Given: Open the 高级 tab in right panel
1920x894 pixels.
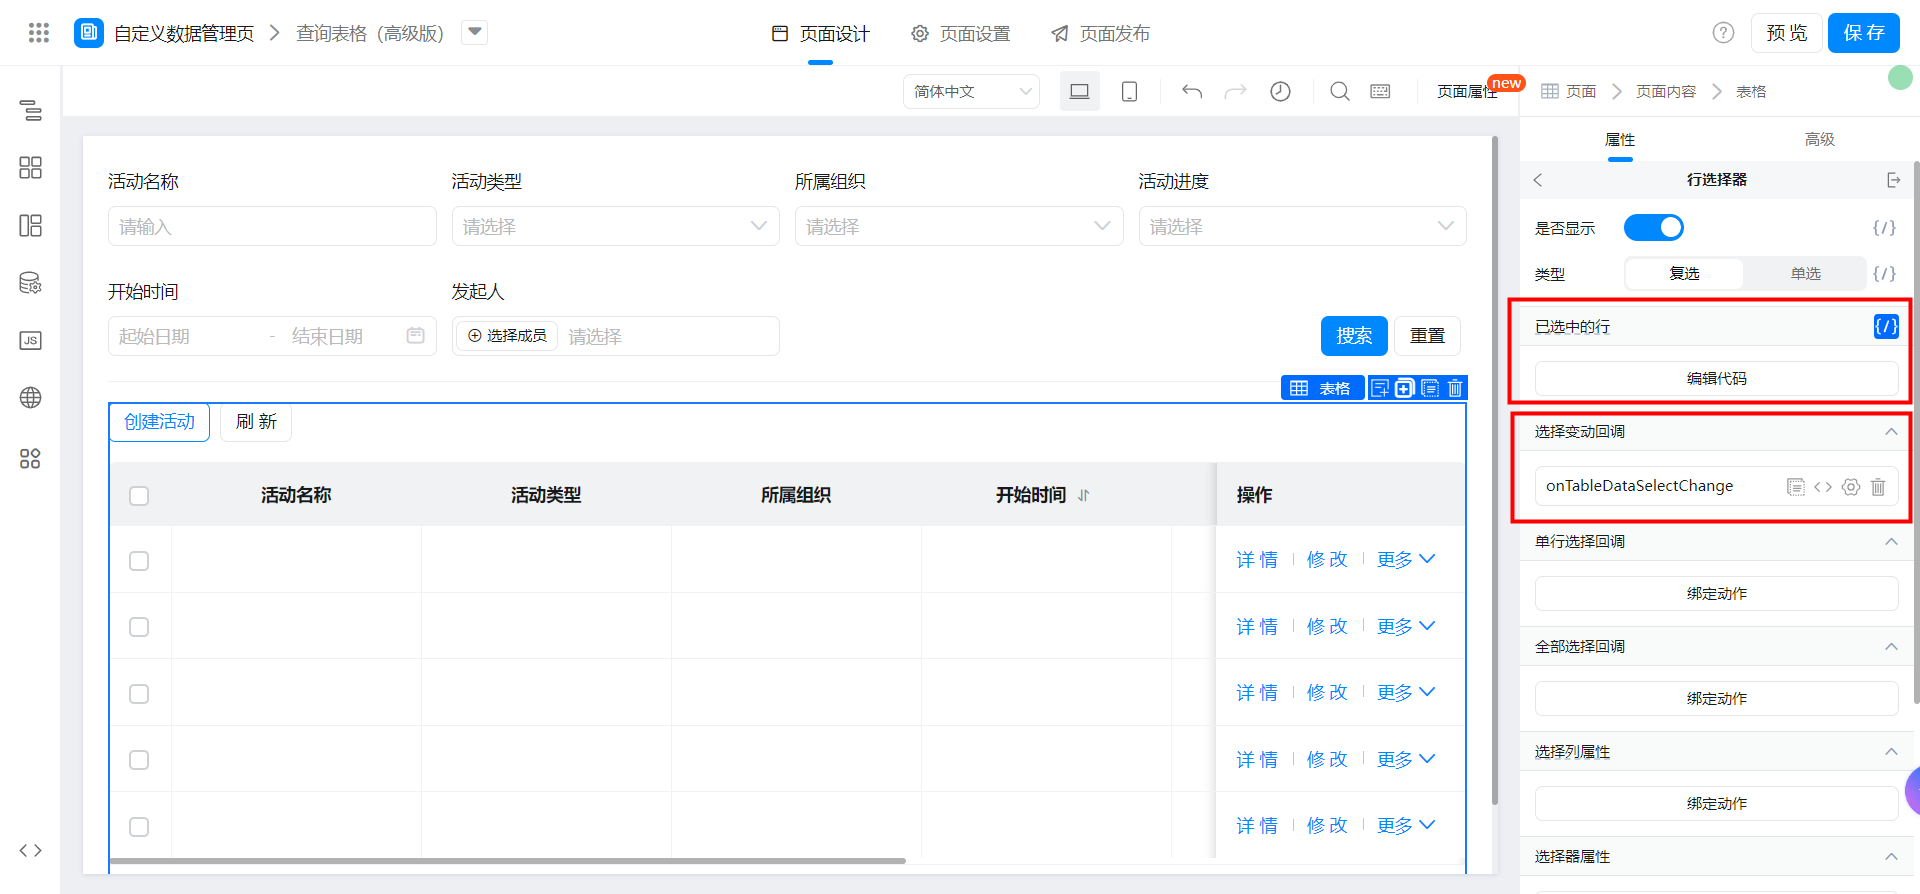Looking at the screenshot, I should point(1820,140).
